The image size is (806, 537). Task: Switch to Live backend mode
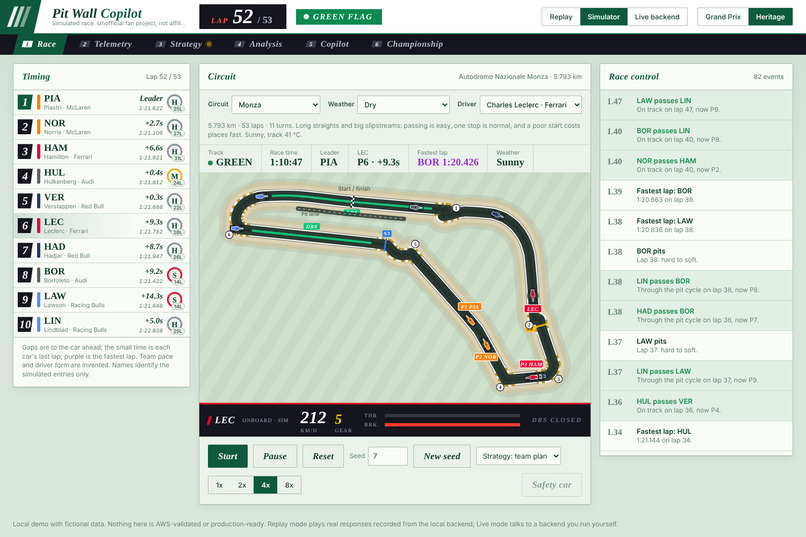(657, 17)
